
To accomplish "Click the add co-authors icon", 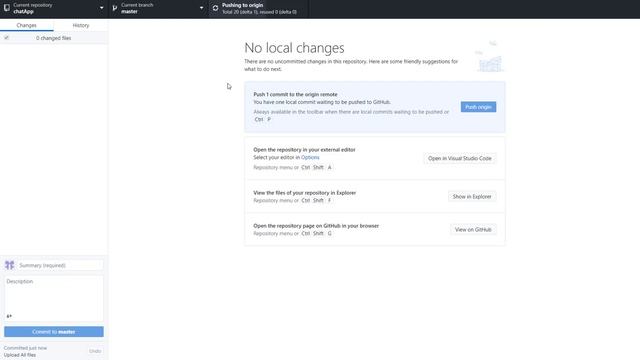I will click(9, 316).
